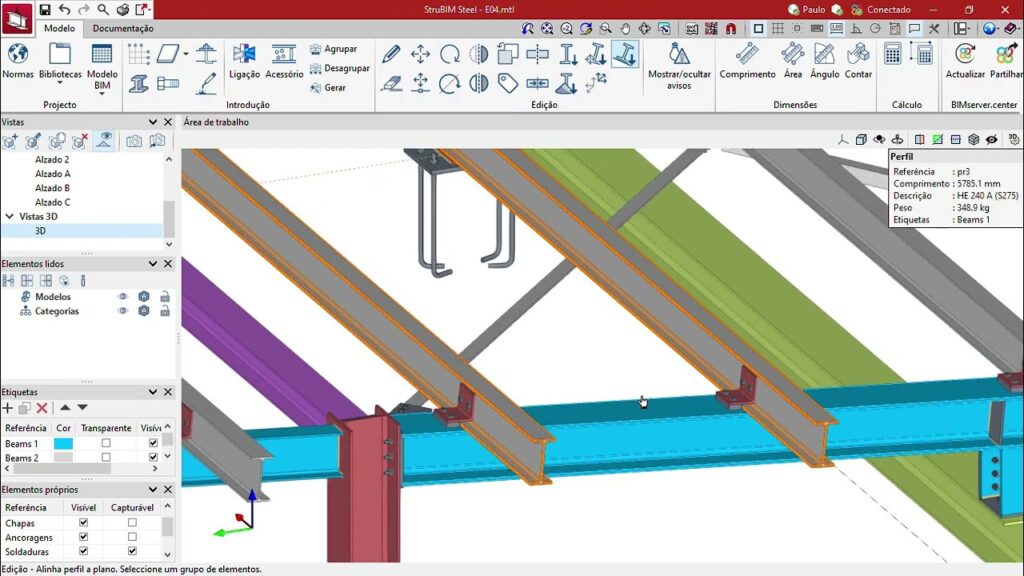Switch to the Documentação tab
Image resolution: width=1024 pixels, height=576 pixels.
click(x=123, y=28)
